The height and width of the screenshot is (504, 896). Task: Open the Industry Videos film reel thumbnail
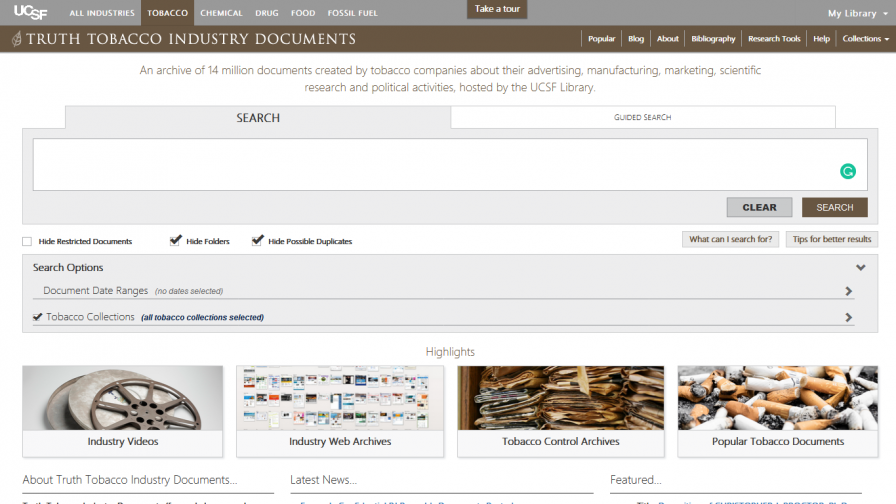[123, 398]
